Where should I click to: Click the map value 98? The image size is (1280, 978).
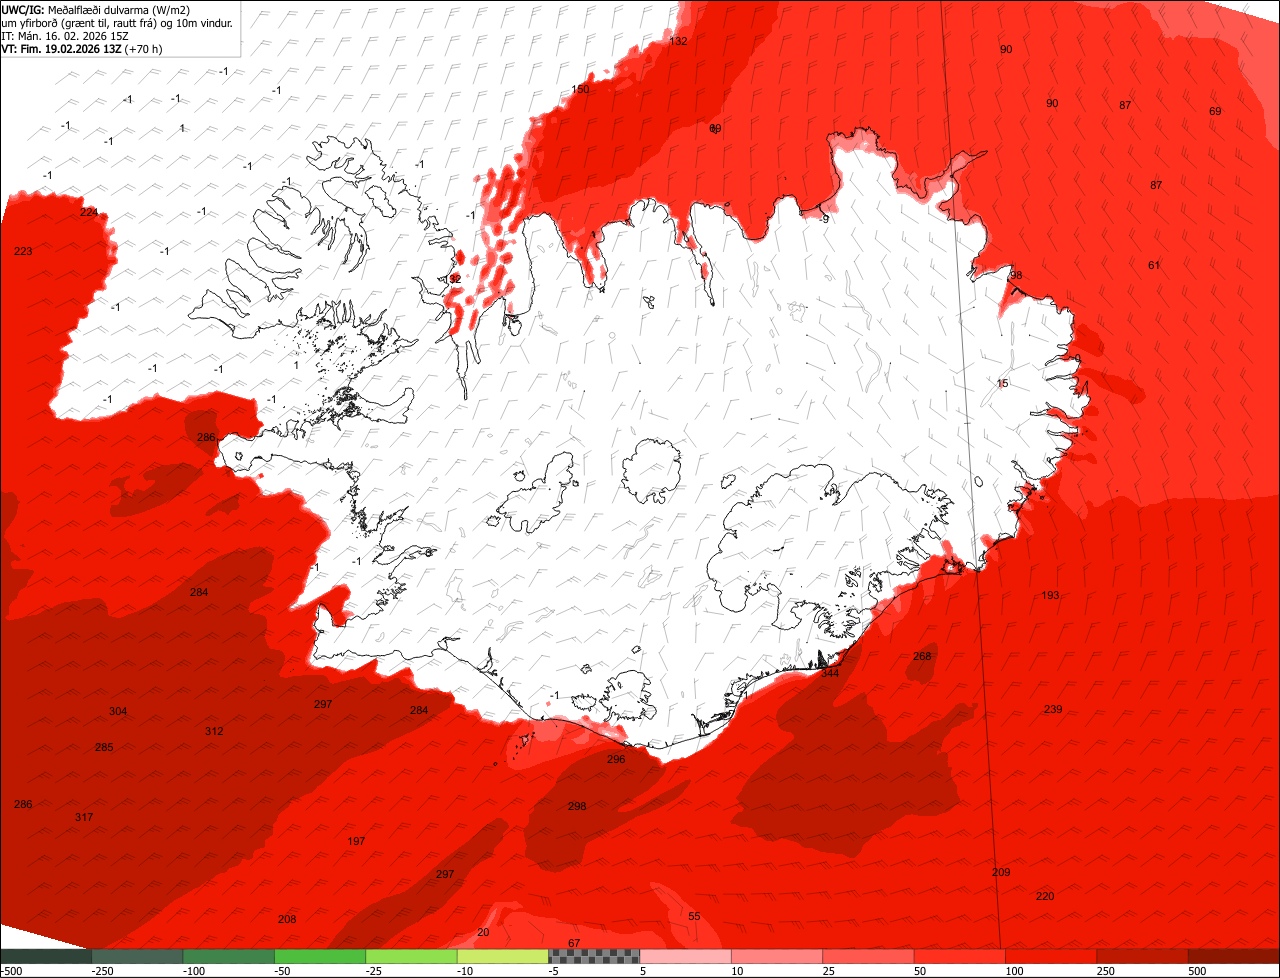tap(1017, 275)
